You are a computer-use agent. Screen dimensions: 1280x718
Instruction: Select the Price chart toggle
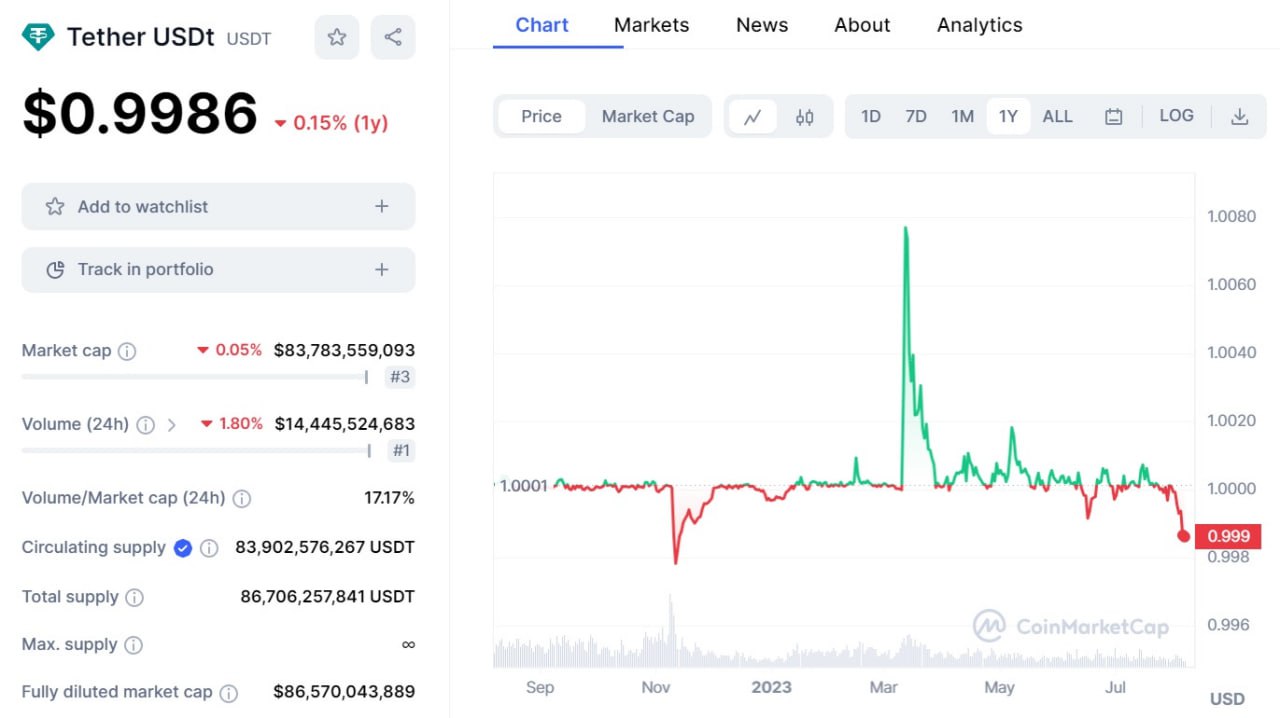tap(541, 116)
